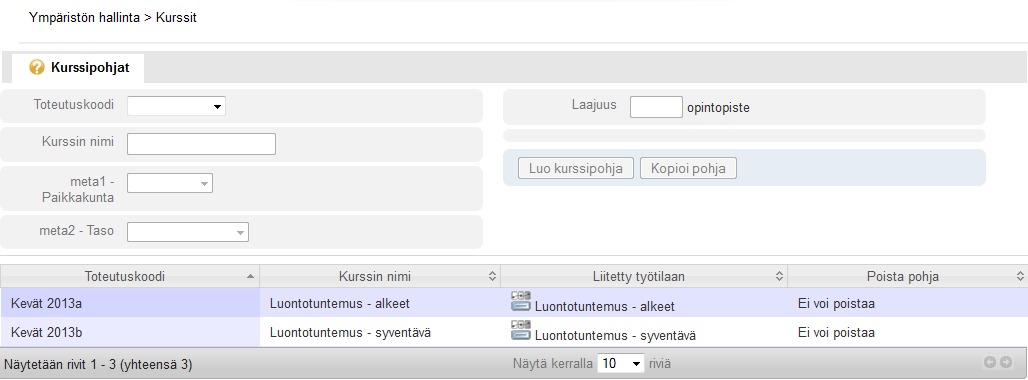The height and width of the screenshot is (380, 1028).
Task: Click the Luo kurssipohja button
Action: (576, 168)
